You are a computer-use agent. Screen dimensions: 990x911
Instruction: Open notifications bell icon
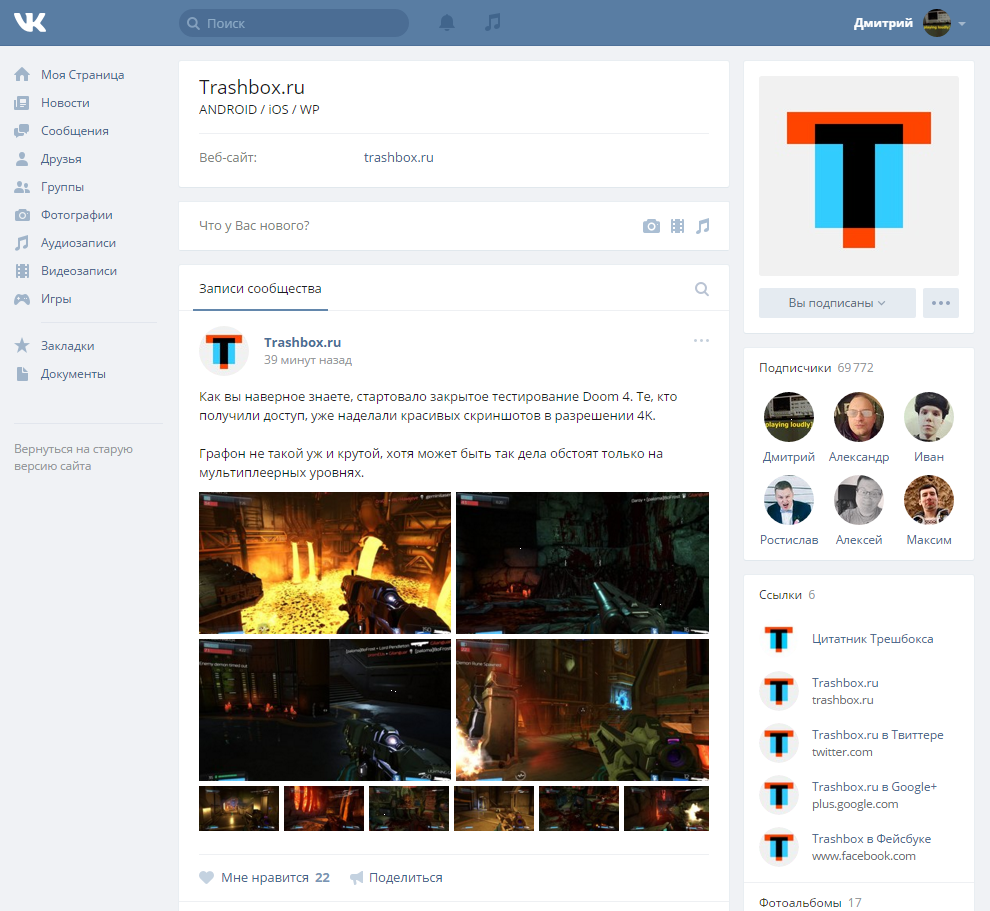pos(447,23)
